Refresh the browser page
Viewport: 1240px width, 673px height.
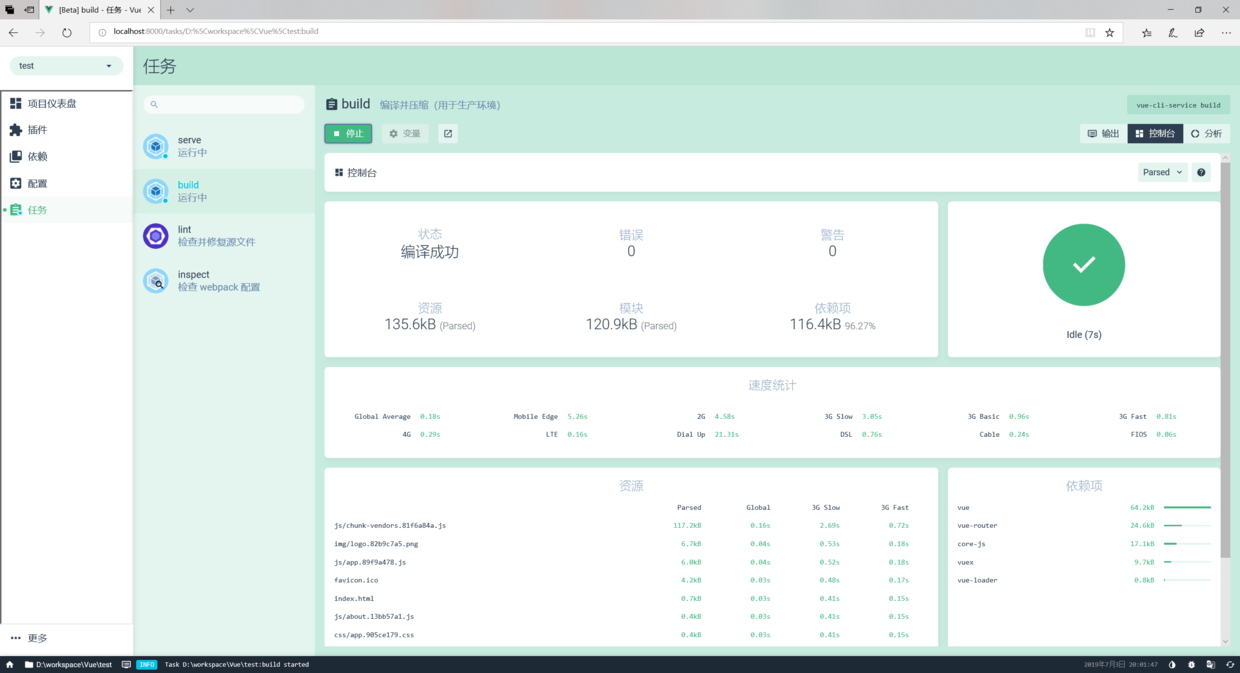[67, 32]
